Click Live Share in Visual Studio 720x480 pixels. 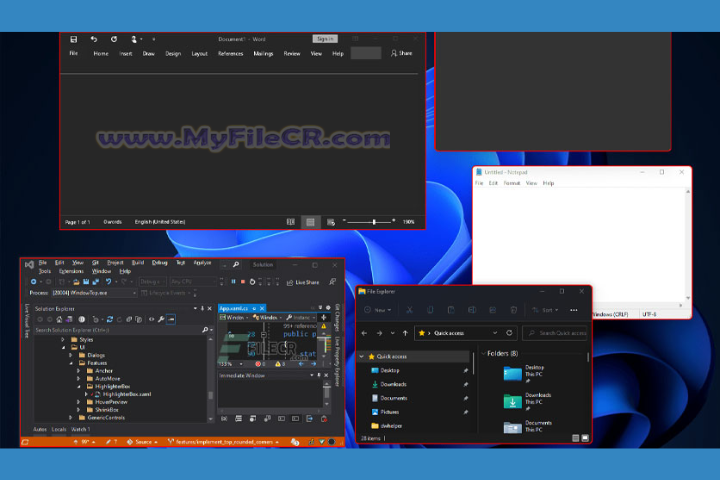[x=303, y=282]
